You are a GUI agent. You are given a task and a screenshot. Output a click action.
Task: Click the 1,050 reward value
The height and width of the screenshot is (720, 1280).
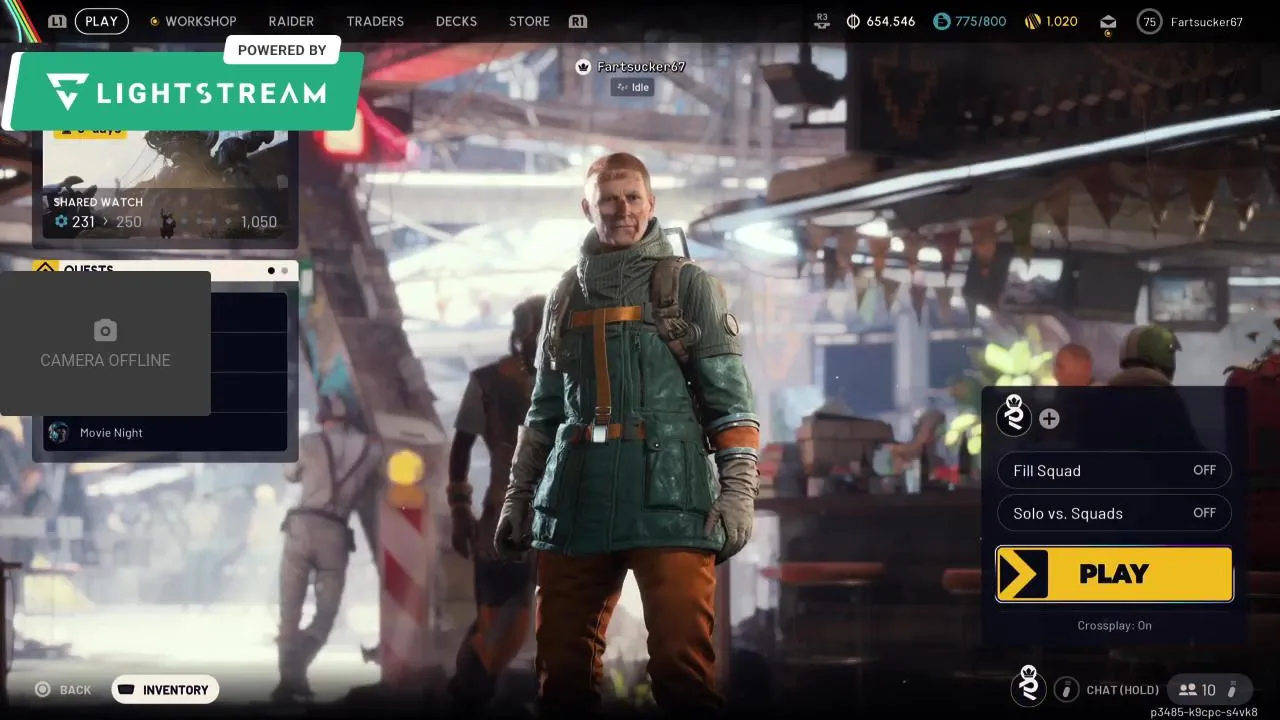click(259, 222)
